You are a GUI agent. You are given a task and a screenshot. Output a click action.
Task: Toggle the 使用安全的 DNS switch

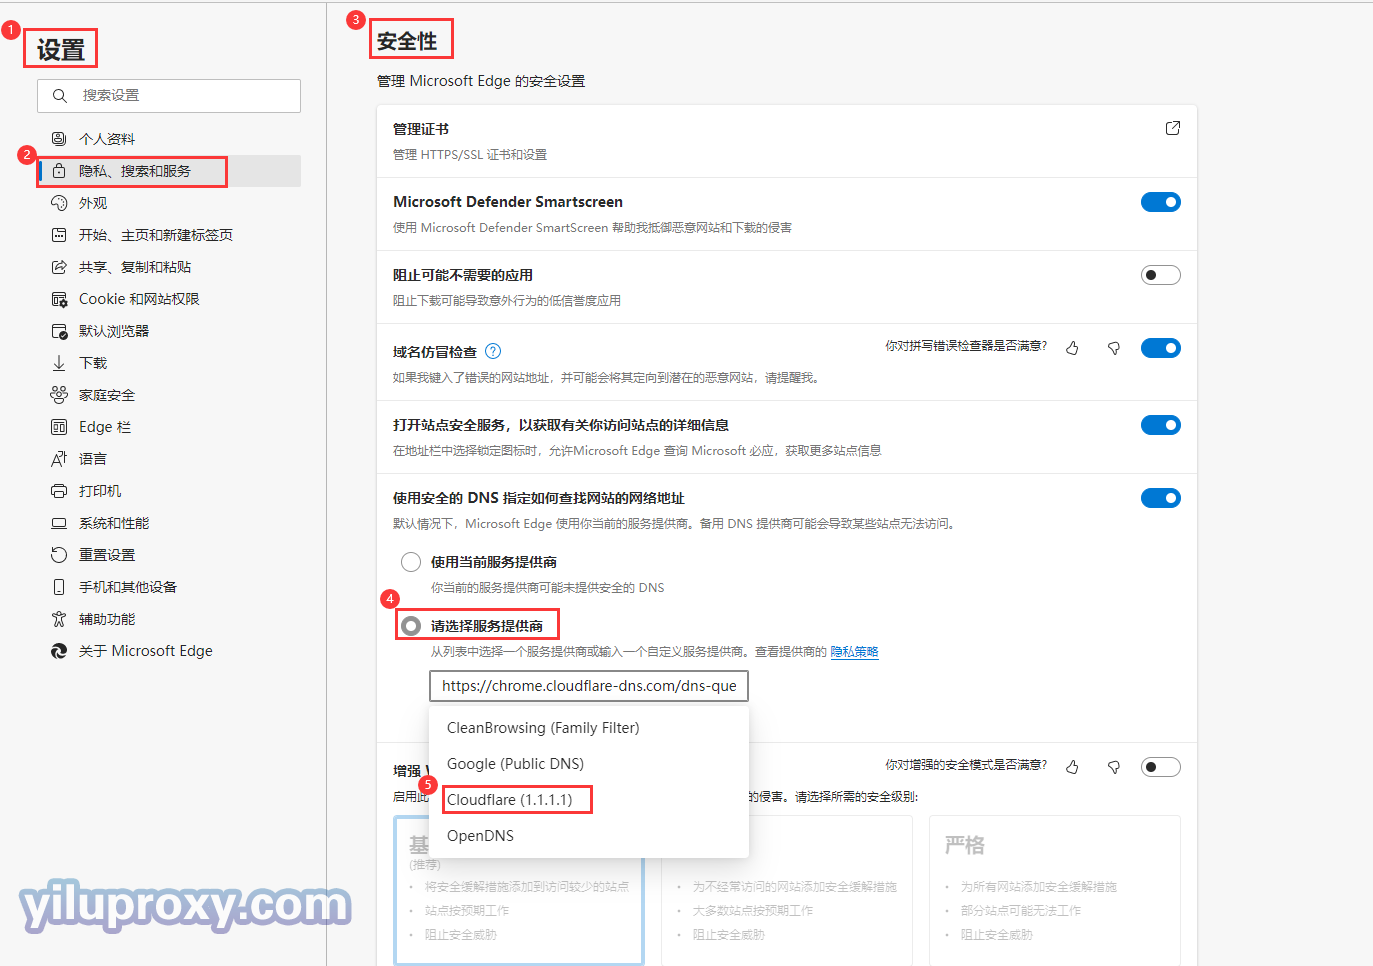coord(1161,498)
